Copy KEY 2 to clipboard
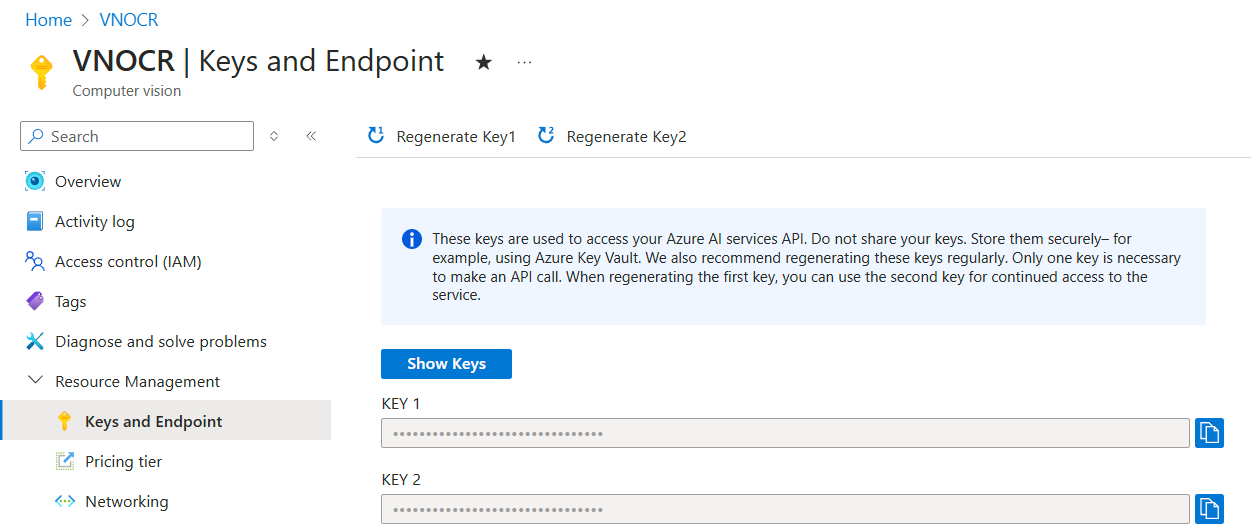The image size is (1251, 532). 1209,508
